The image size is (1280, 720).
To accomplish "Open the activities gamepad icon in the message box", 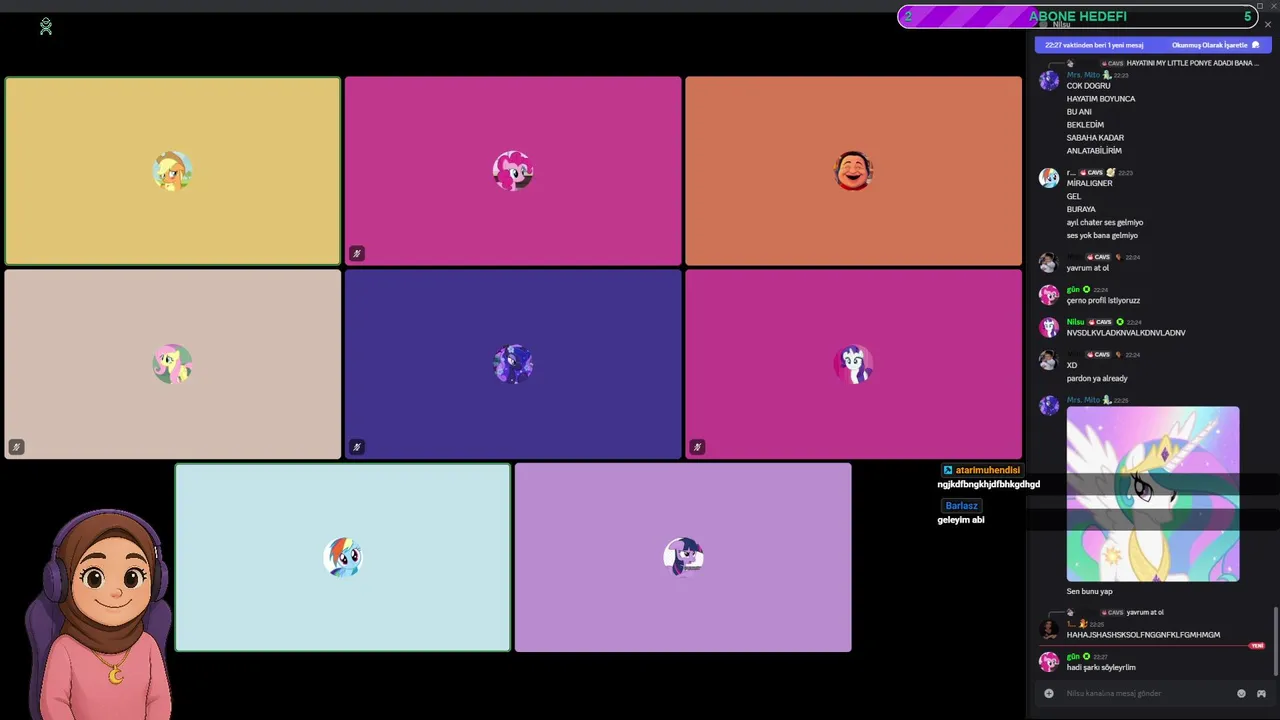I will coord(1261,693).
